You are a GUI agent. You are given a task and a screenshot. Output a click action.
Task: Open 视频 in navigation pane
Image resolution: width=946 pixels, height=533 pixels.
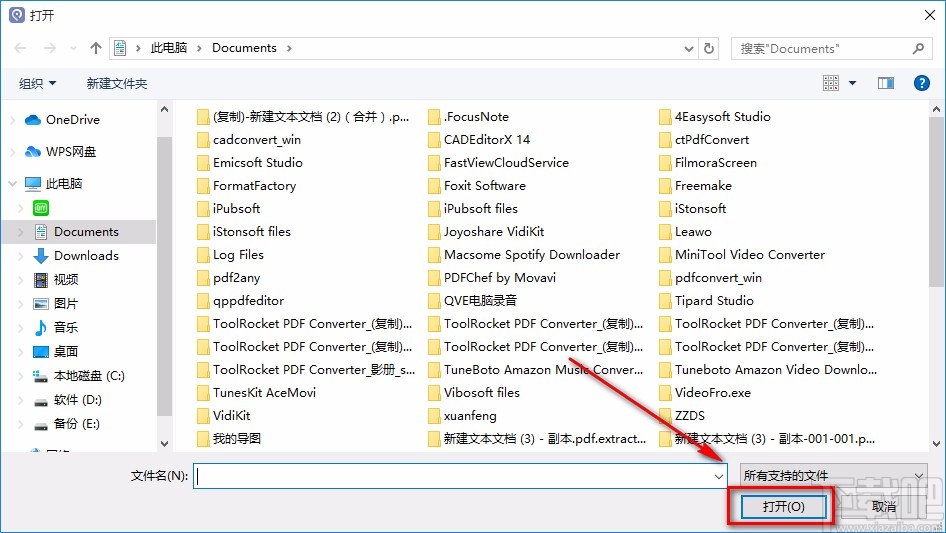(56, 279)
